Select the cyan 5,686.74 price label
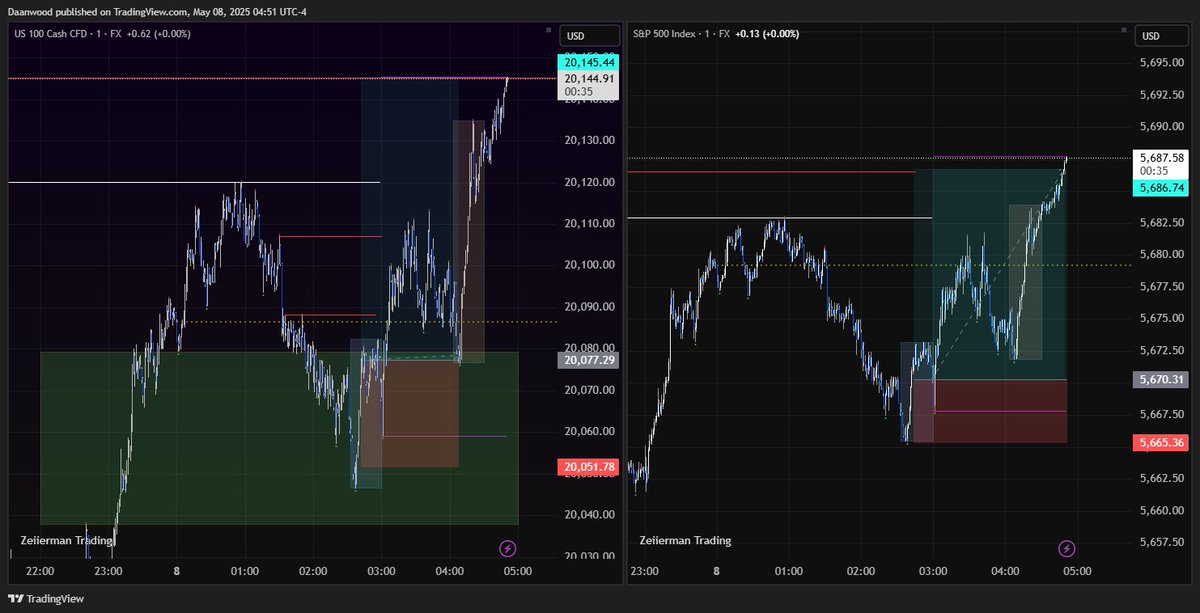1200x613 pixels. [x=1161, y=188]
